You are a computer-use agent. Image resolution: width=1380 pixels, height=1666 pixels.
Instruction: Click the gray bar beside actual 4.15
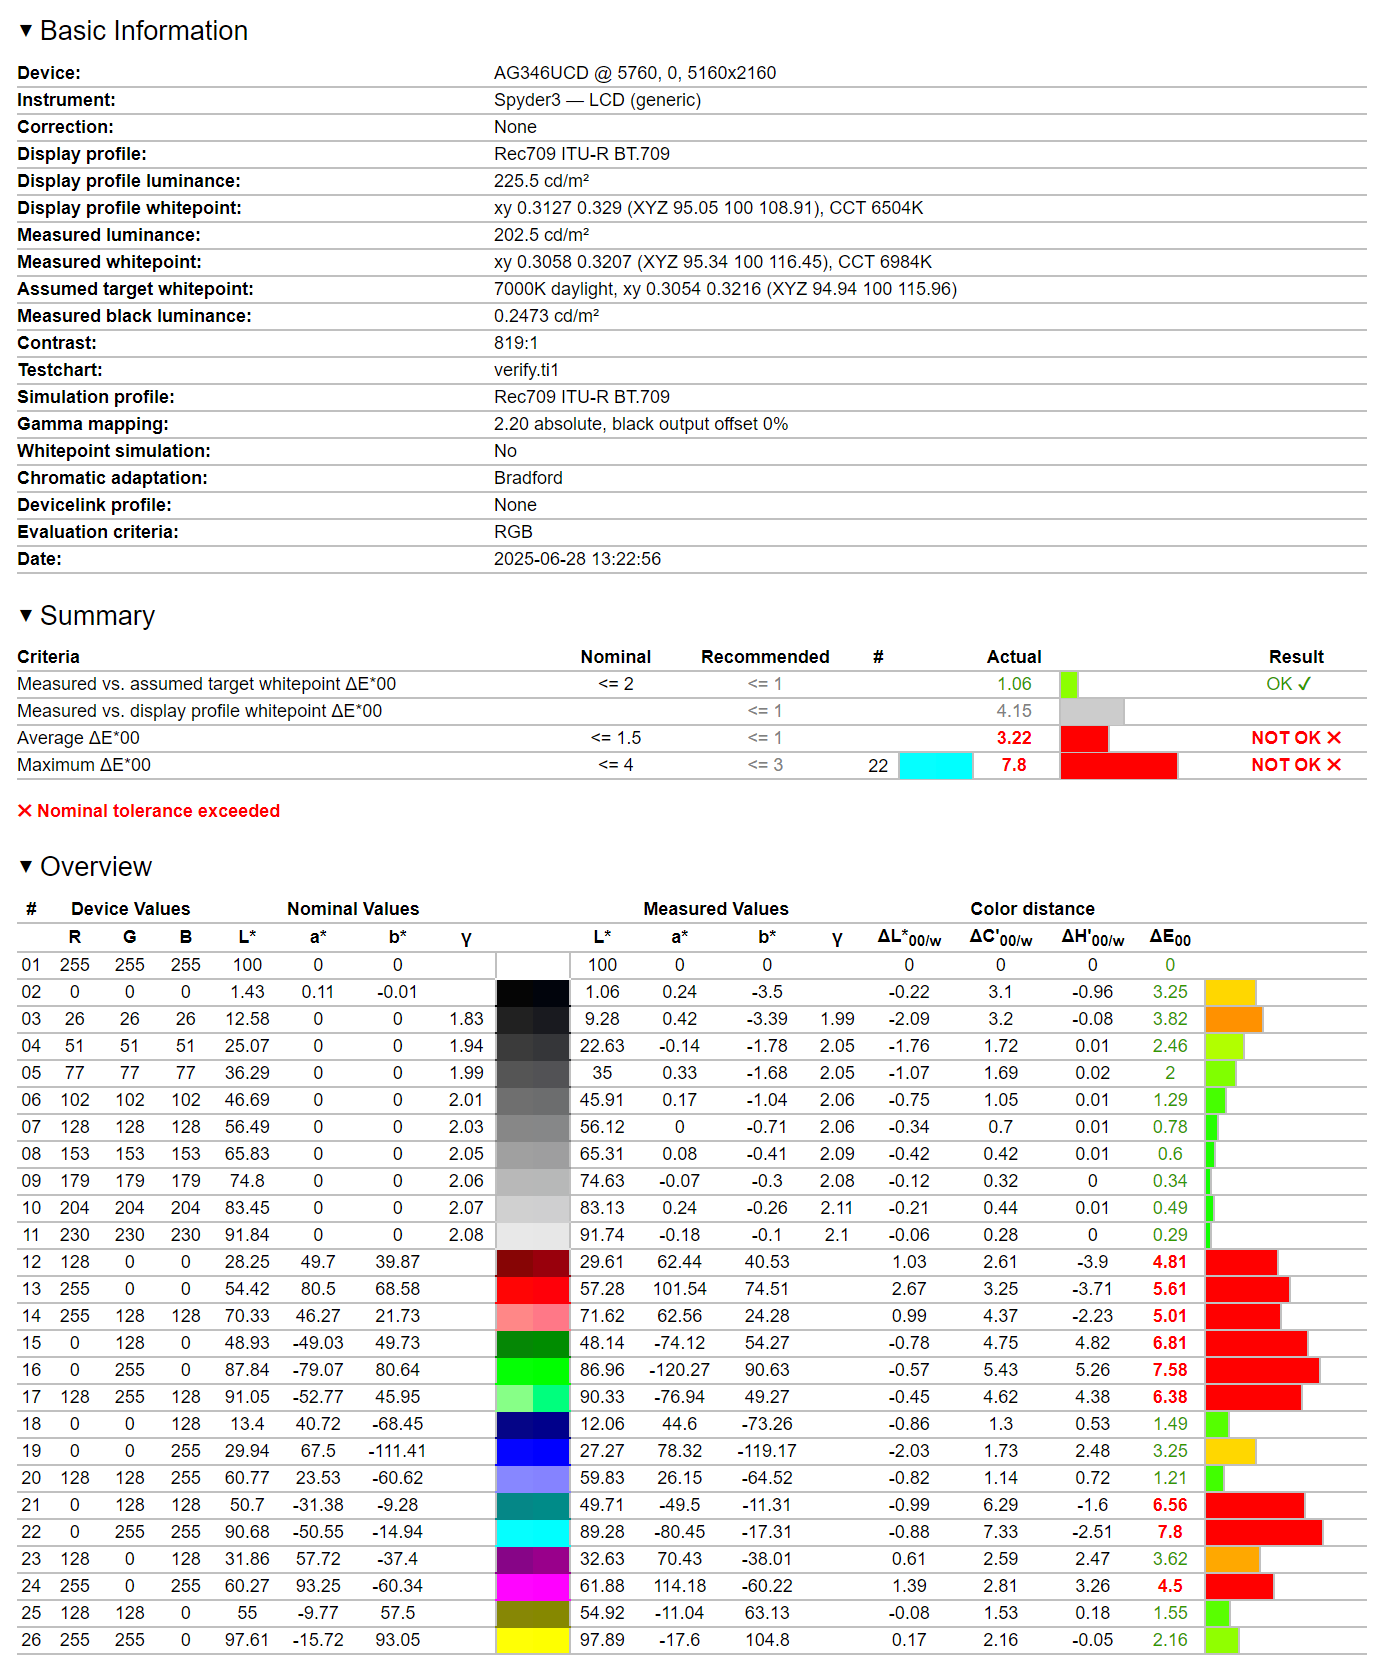click(x=1091, y=711)
